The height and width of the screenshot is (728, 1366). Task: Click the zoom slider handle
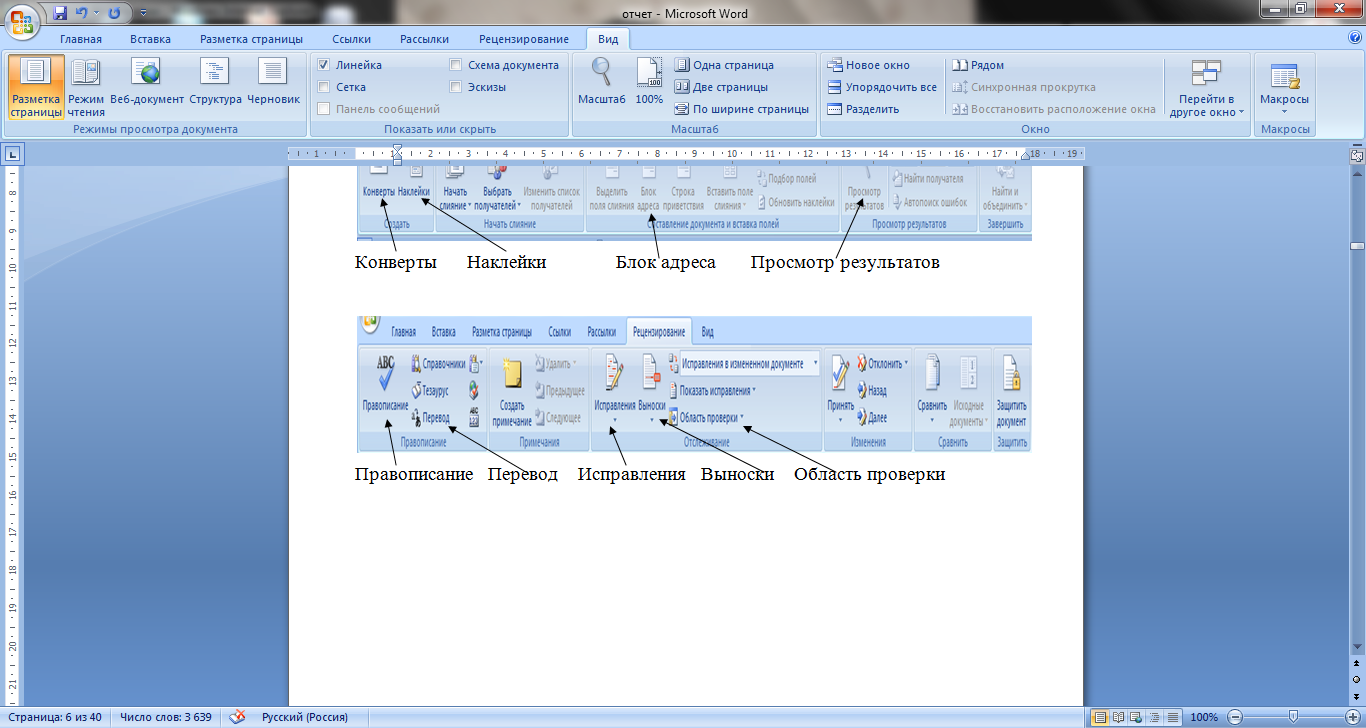(x=1293, y=717)
